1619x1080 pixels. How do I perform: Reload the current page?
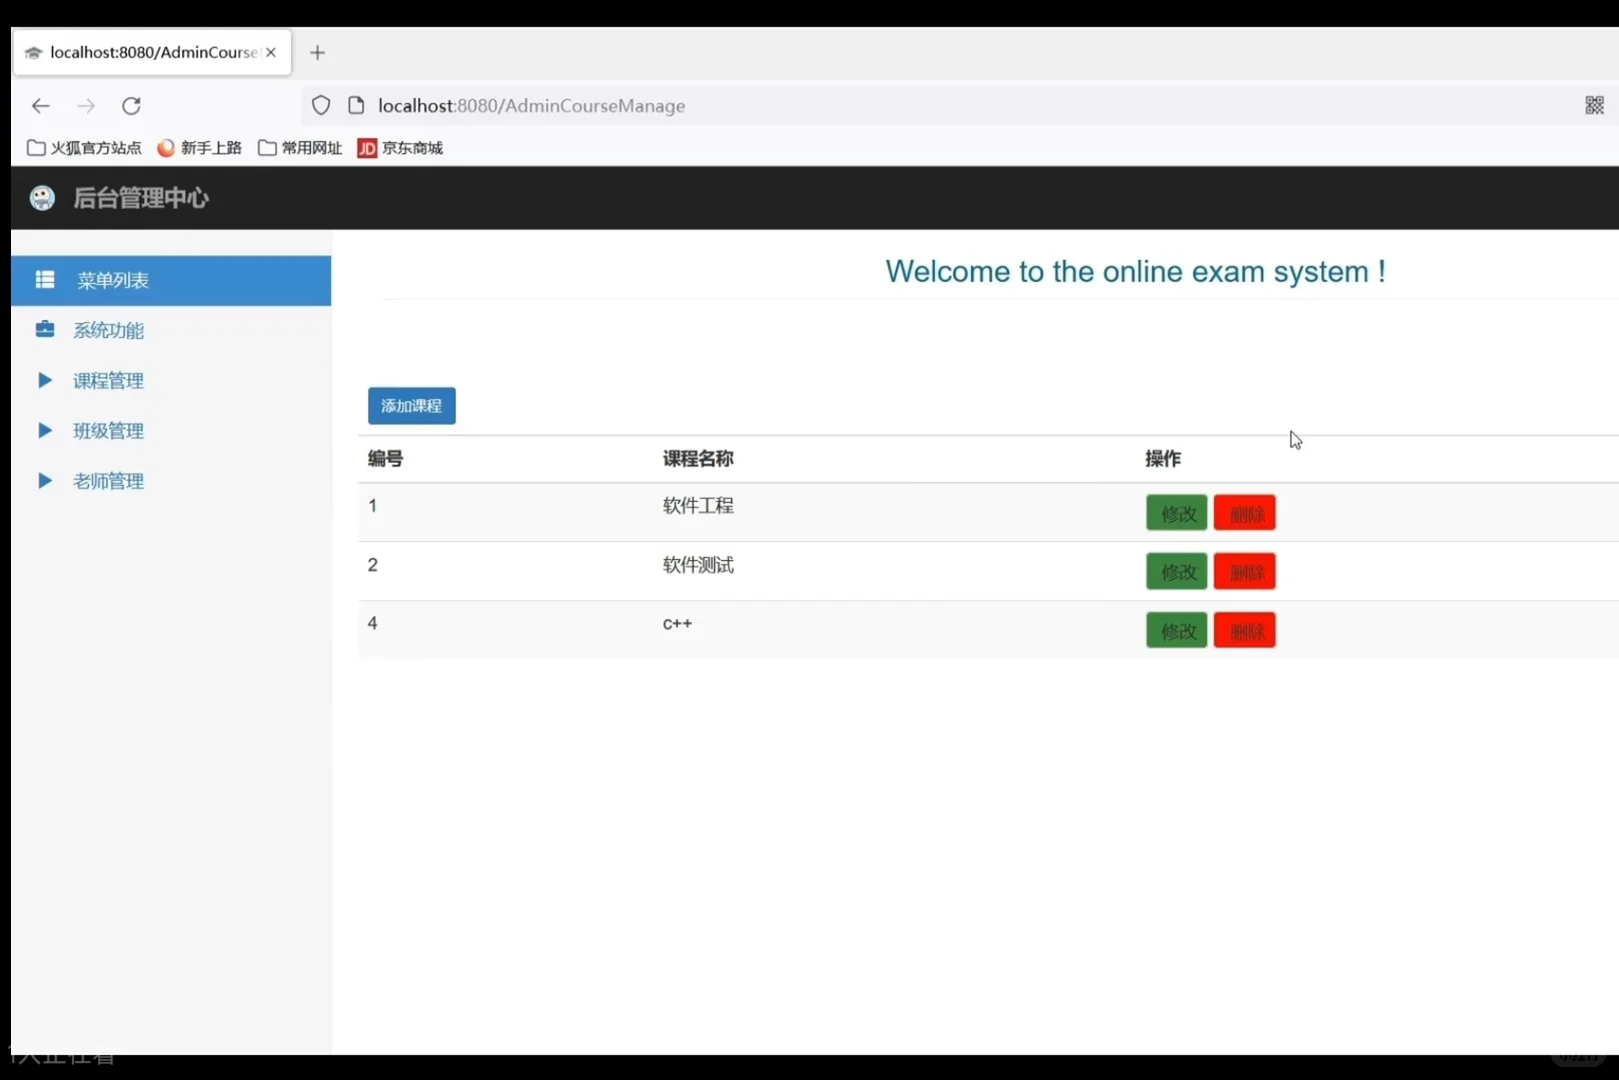tap(131, 106)
